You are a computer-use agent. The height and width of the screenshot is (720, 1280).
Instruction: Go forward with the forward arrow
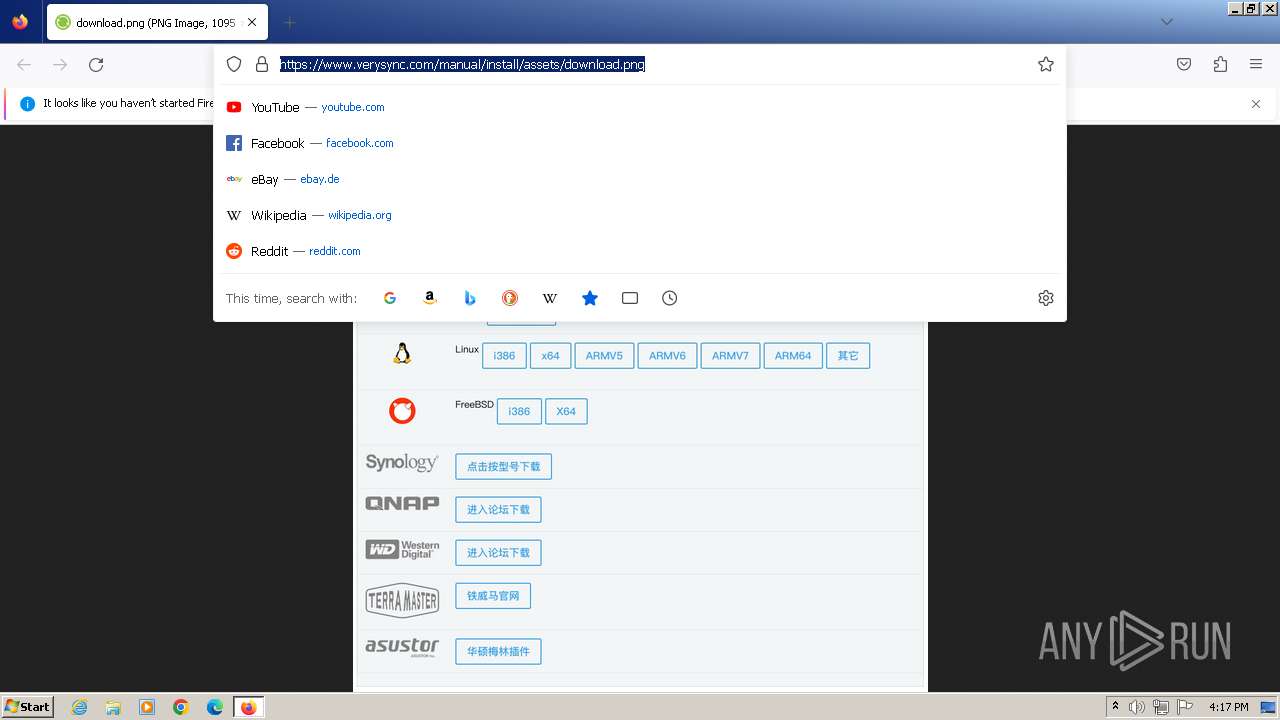click(x=60, y=64)
